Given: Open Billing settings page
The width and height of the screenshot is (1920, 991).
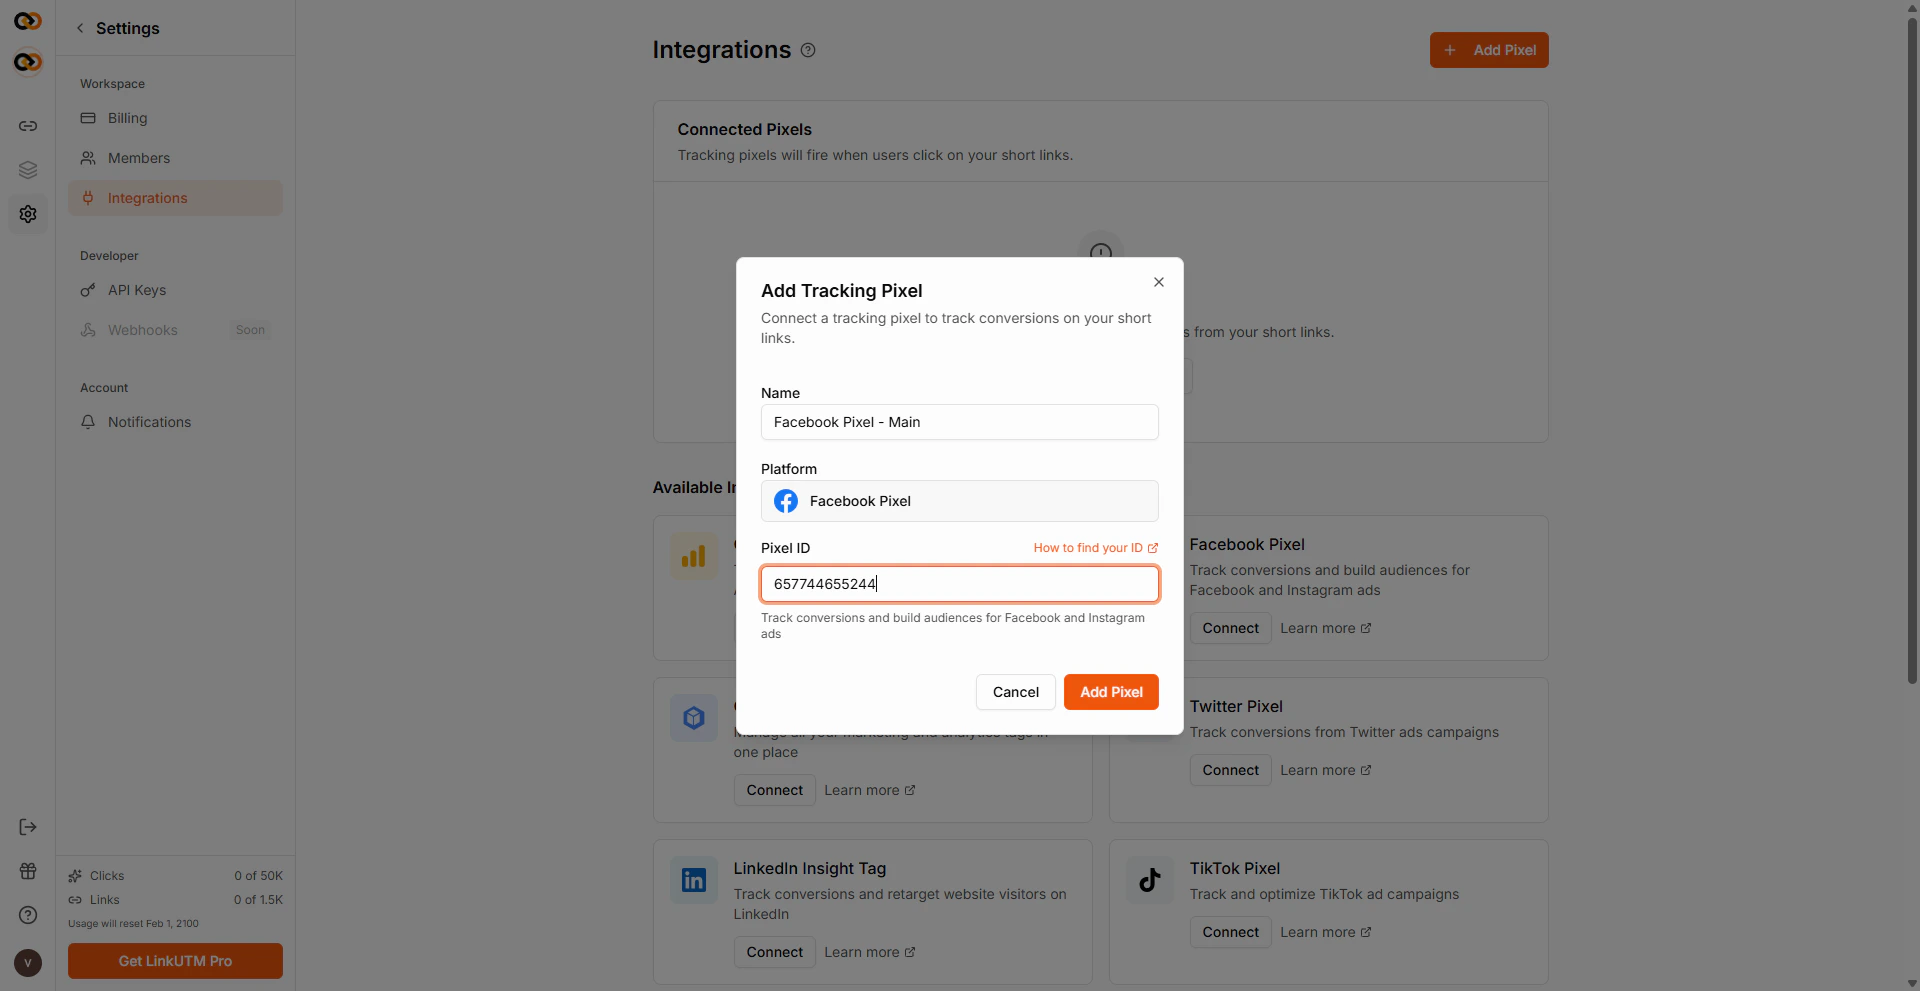Looking at the screenshot, I should pos(175,118).
